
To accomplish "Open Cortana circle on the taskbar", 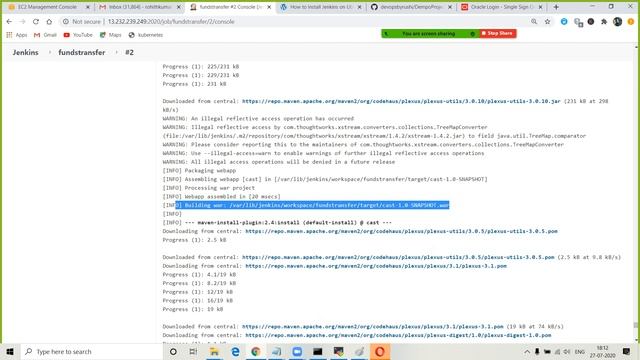I will click(173, 351).
